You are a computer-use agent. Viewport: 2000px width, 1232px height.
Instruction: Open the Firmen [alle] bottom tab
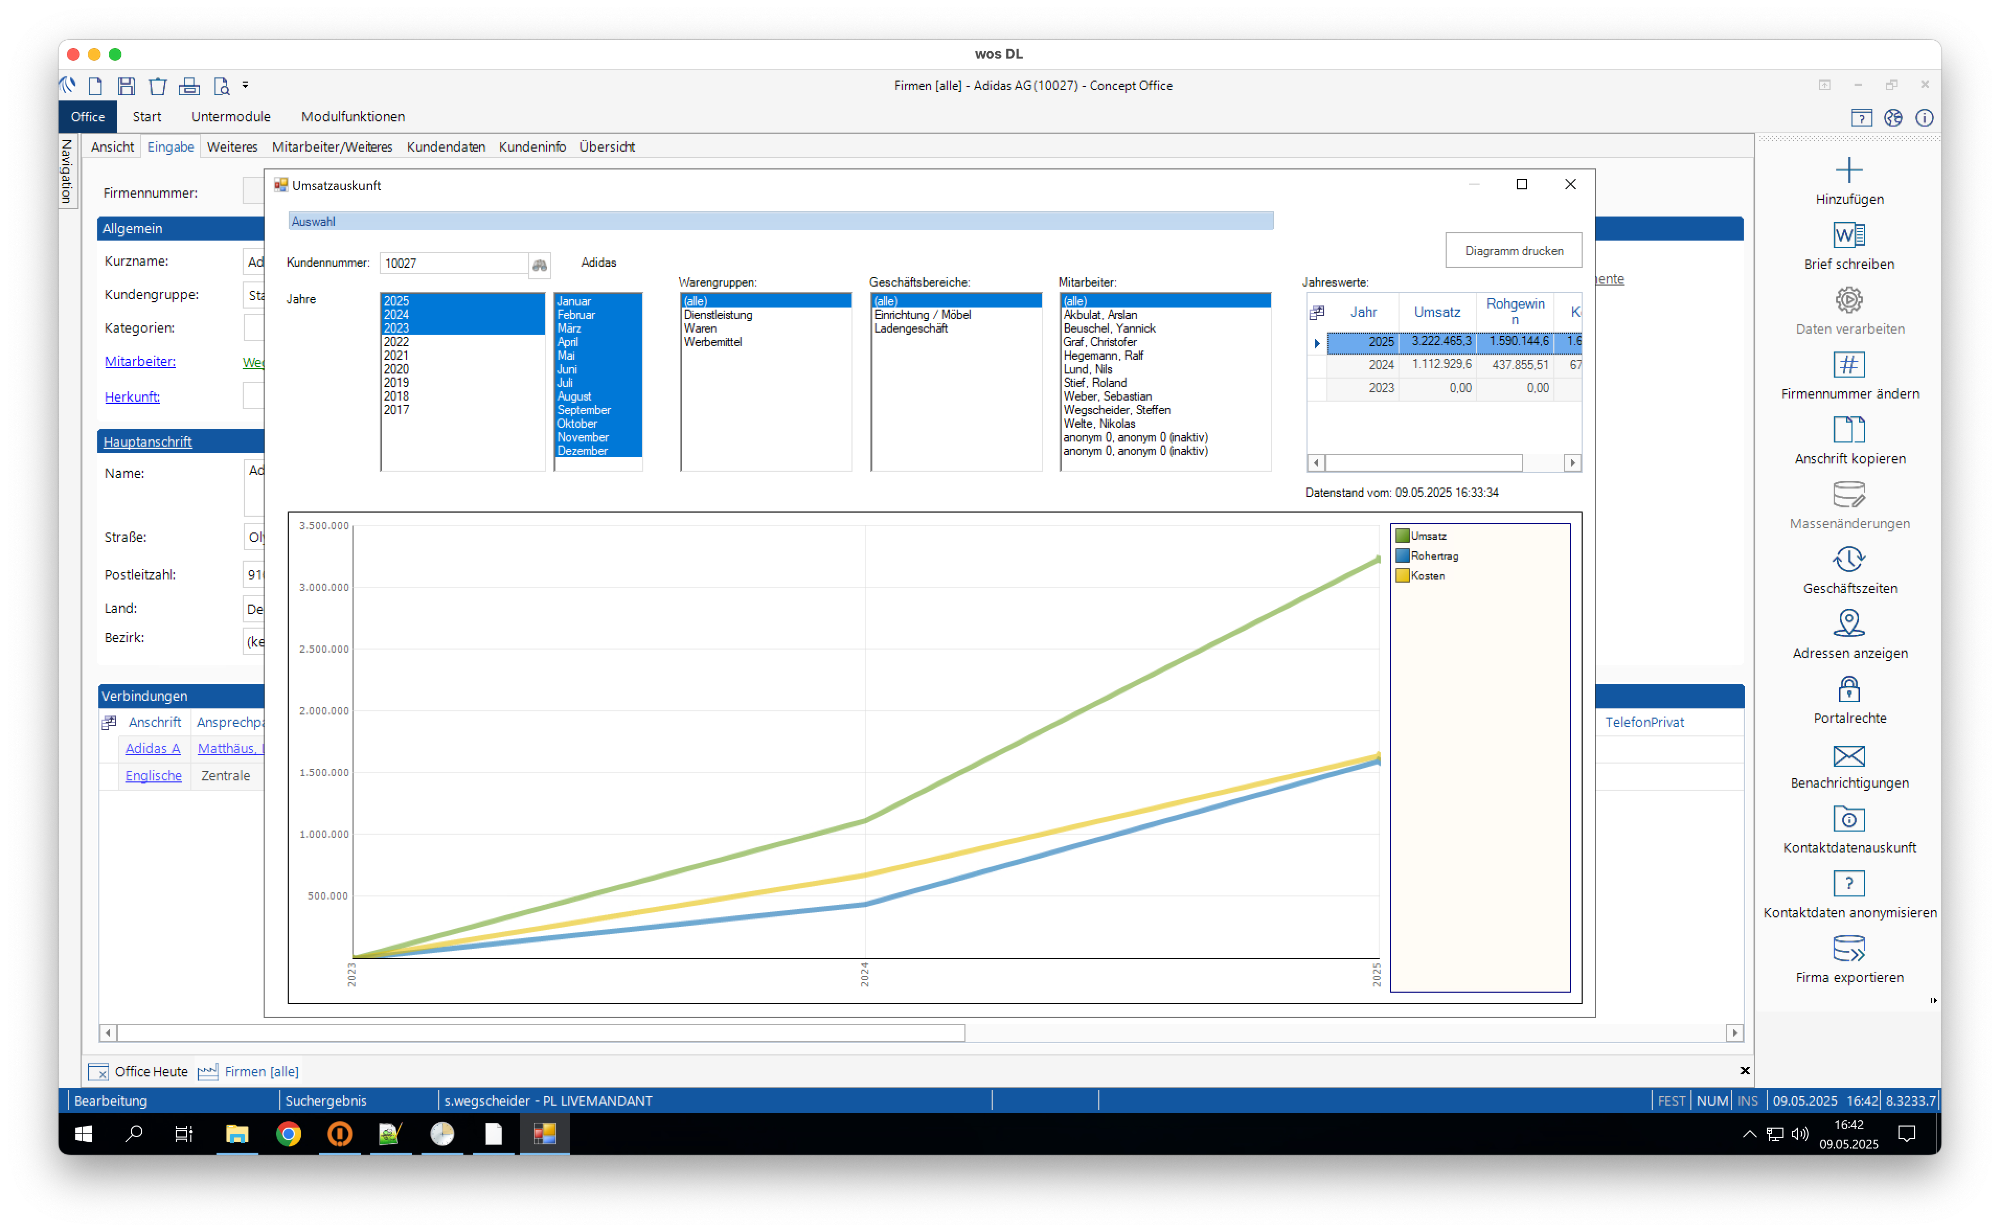coord(249,1072)
